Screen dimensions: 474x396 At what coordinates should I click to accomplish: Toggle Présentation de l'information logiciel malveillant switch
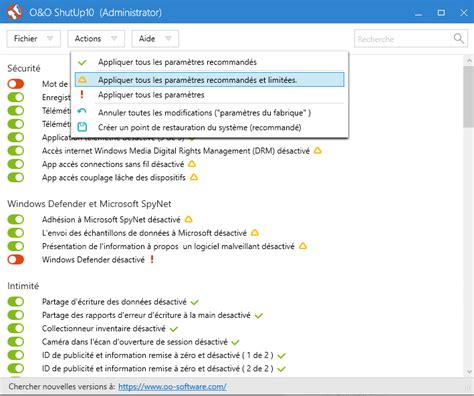click(x=16, y=246)
